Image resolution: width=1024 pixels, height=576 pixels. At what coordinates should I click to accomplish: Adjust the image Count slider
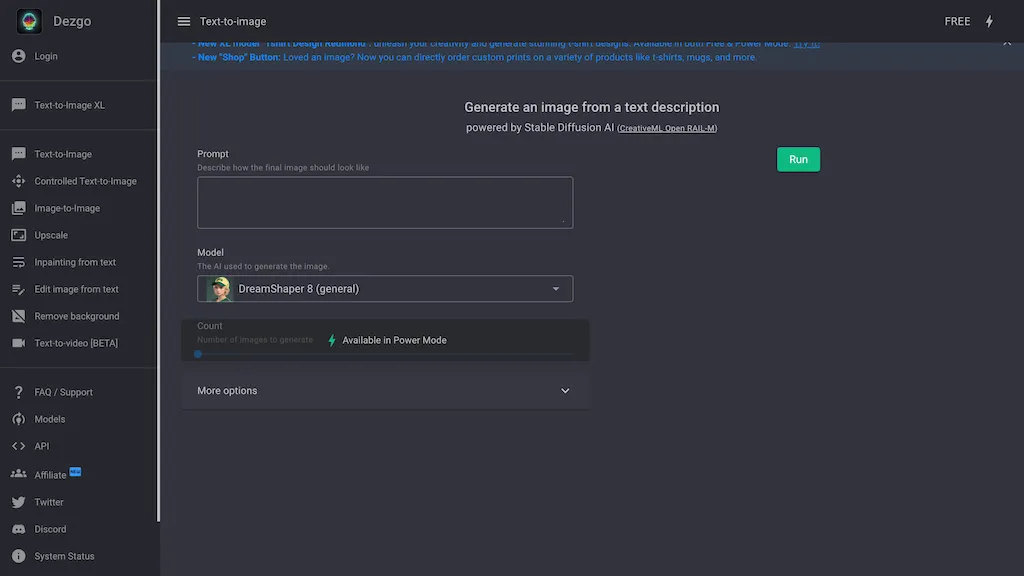click(198, 354)
